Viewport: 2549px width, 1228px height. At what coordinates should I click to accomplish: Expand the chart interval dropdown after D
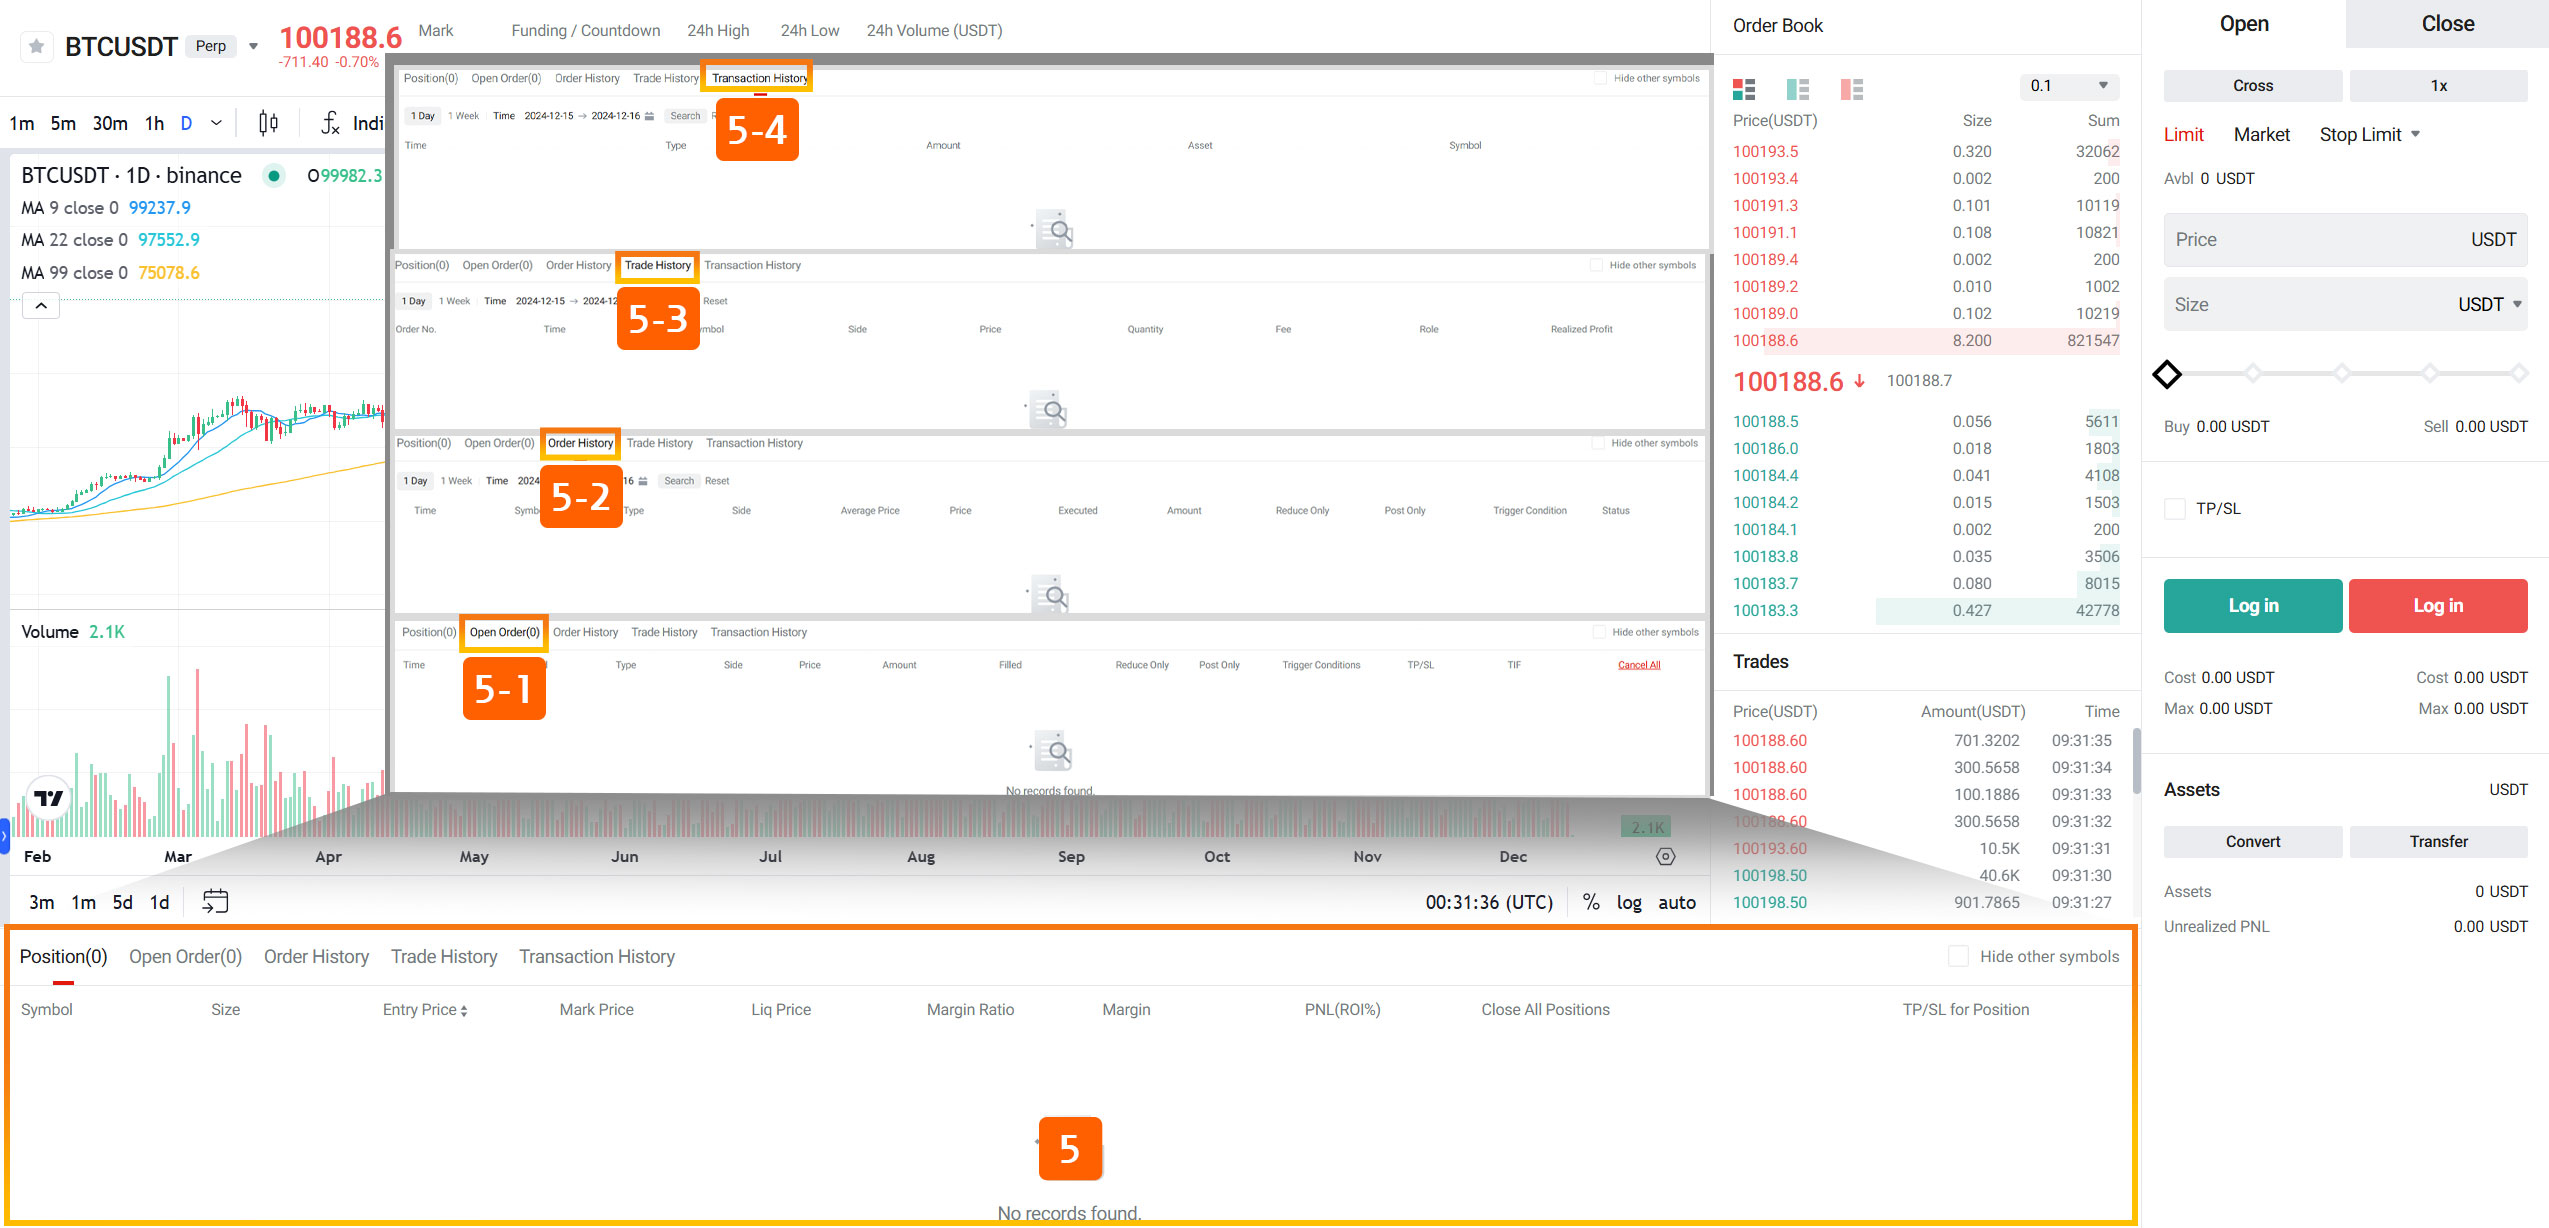[x=216, y=123]
